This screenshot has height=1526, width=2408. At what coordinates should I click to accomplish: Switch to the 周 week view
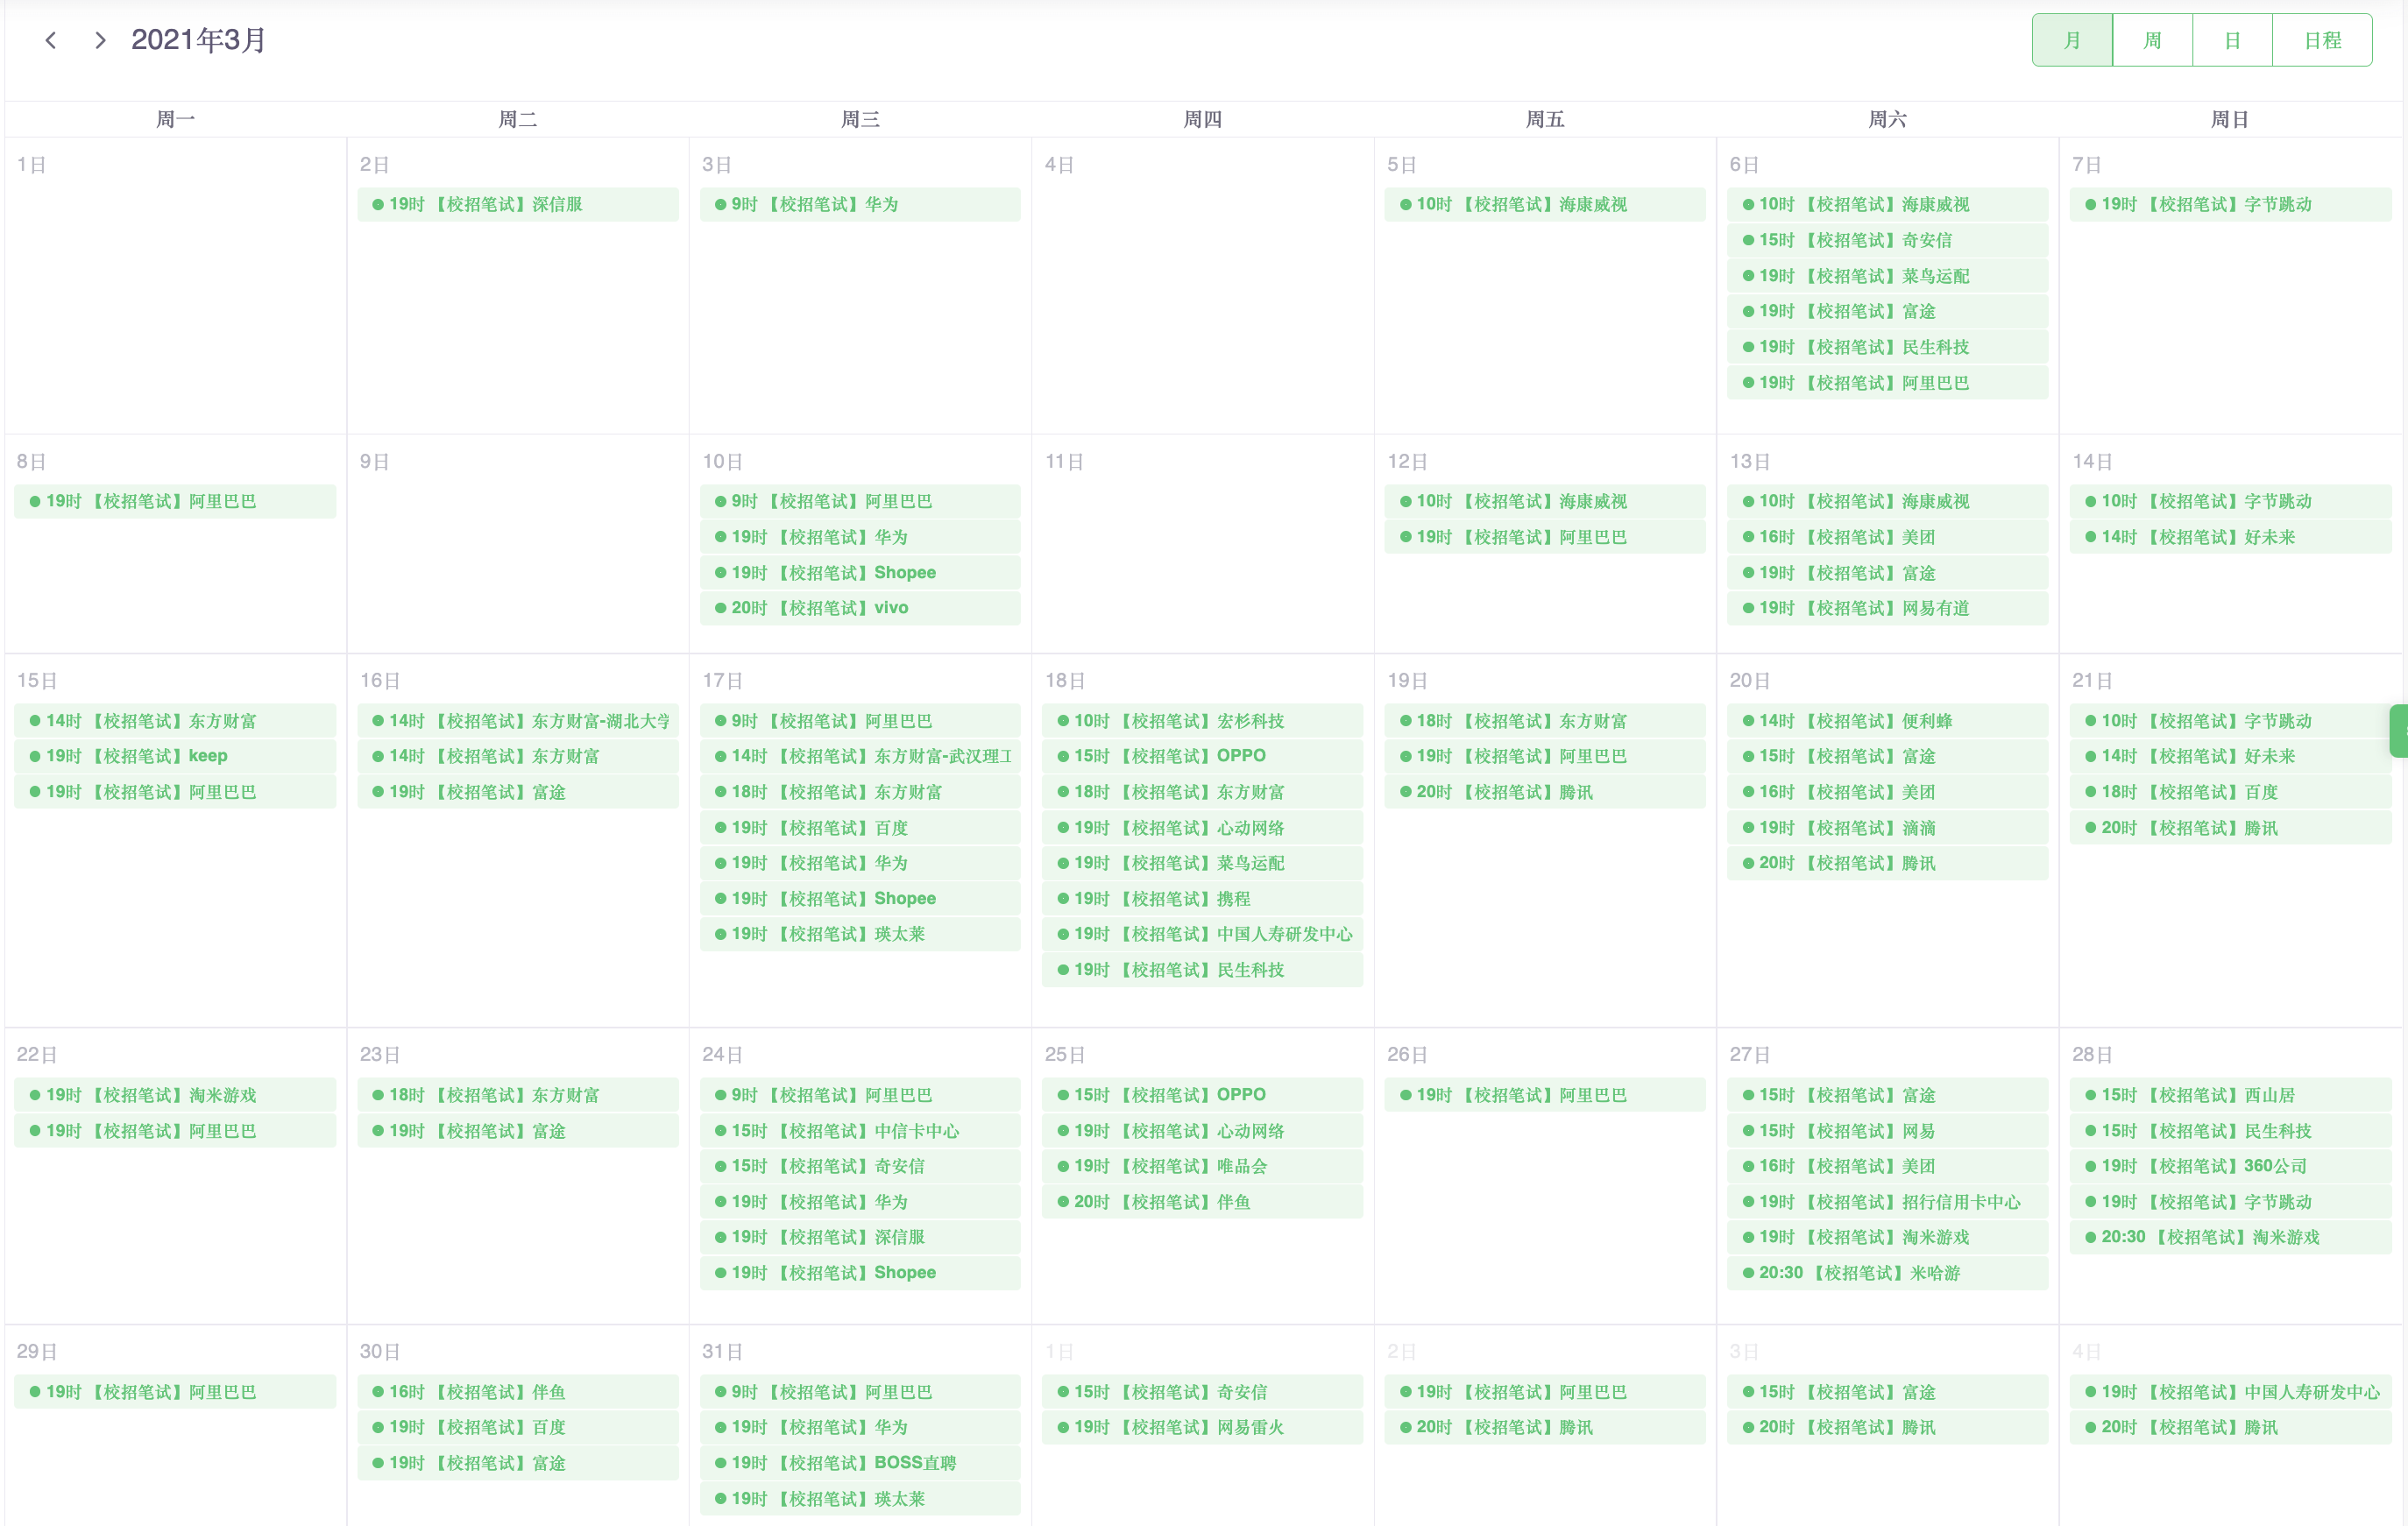pyautogui.click(x=2152, y=40)
